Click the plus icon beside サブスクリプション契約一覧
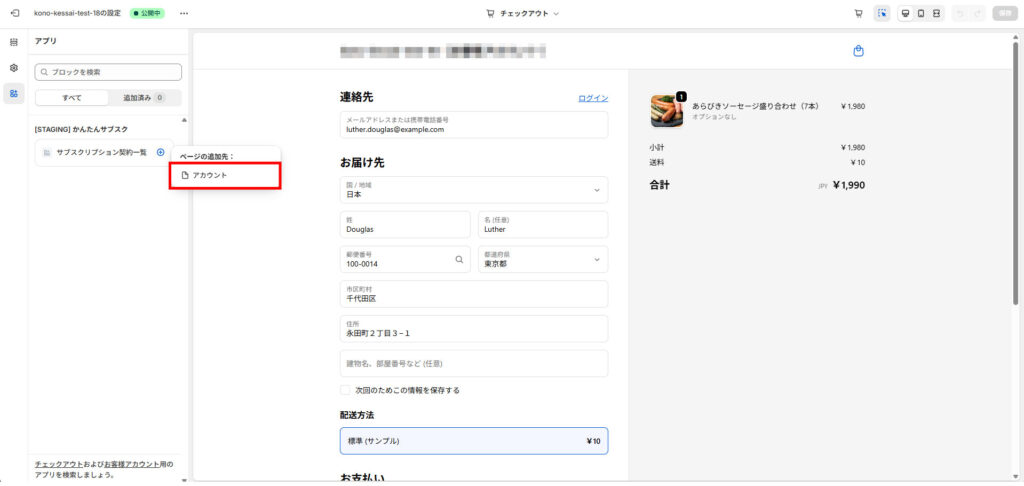 click(161, 152)
